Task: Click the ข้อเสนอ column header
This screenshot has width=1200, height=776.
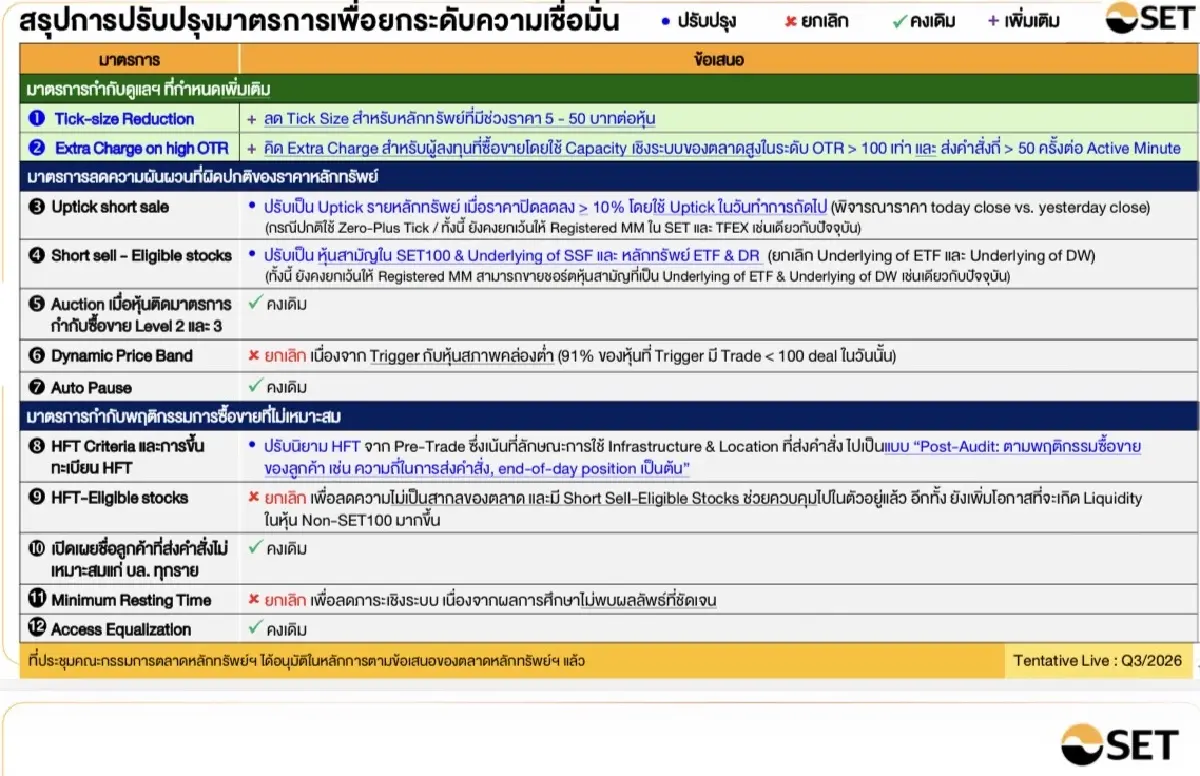Action: 718,61
